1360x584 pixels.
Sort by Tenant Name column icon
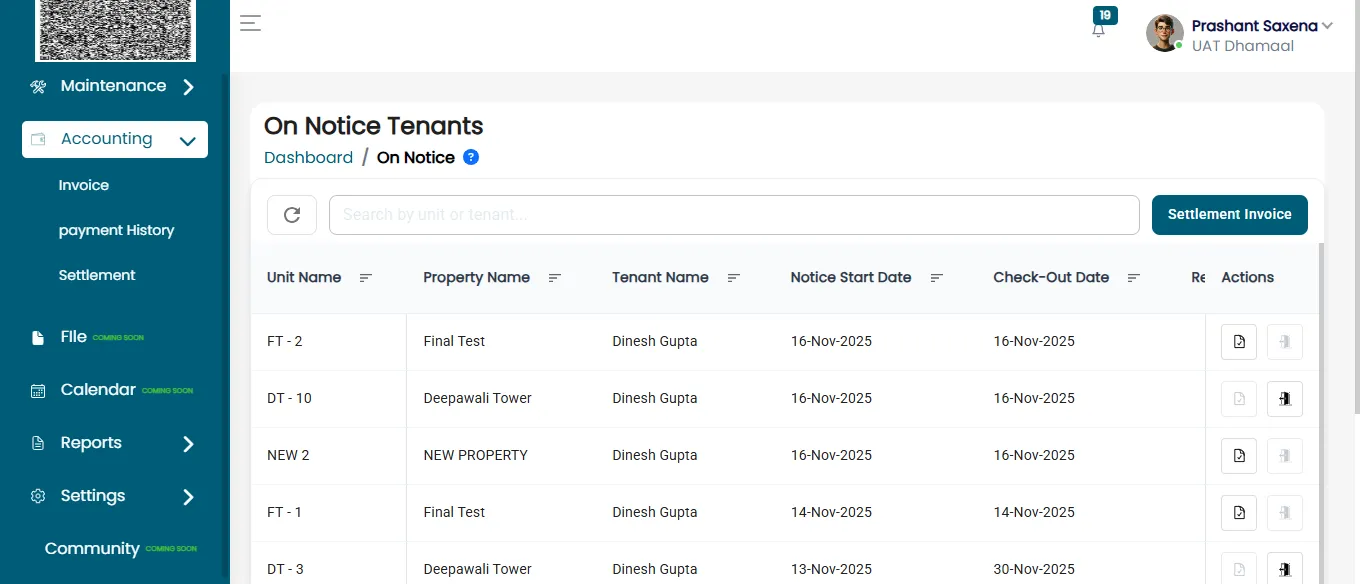pos(734,278)
